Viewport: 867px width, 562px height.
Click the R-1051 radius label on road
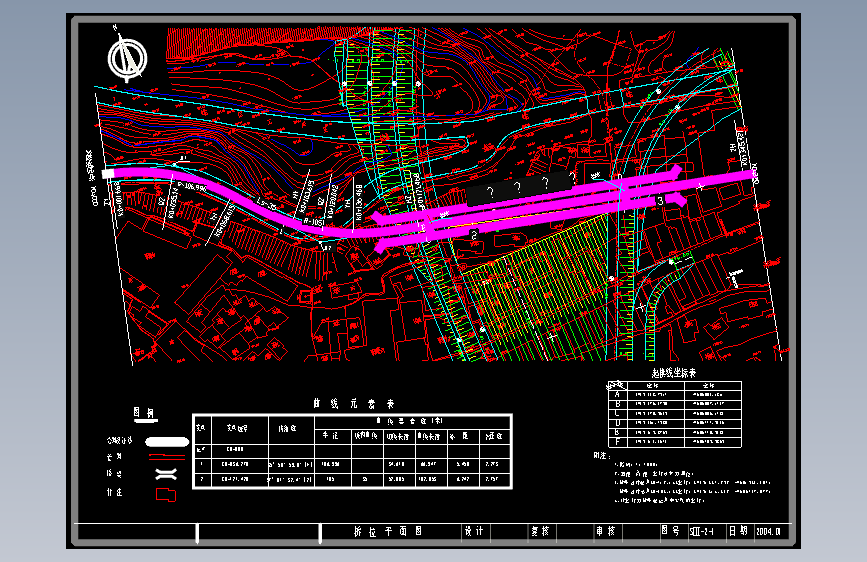point(313,221)
